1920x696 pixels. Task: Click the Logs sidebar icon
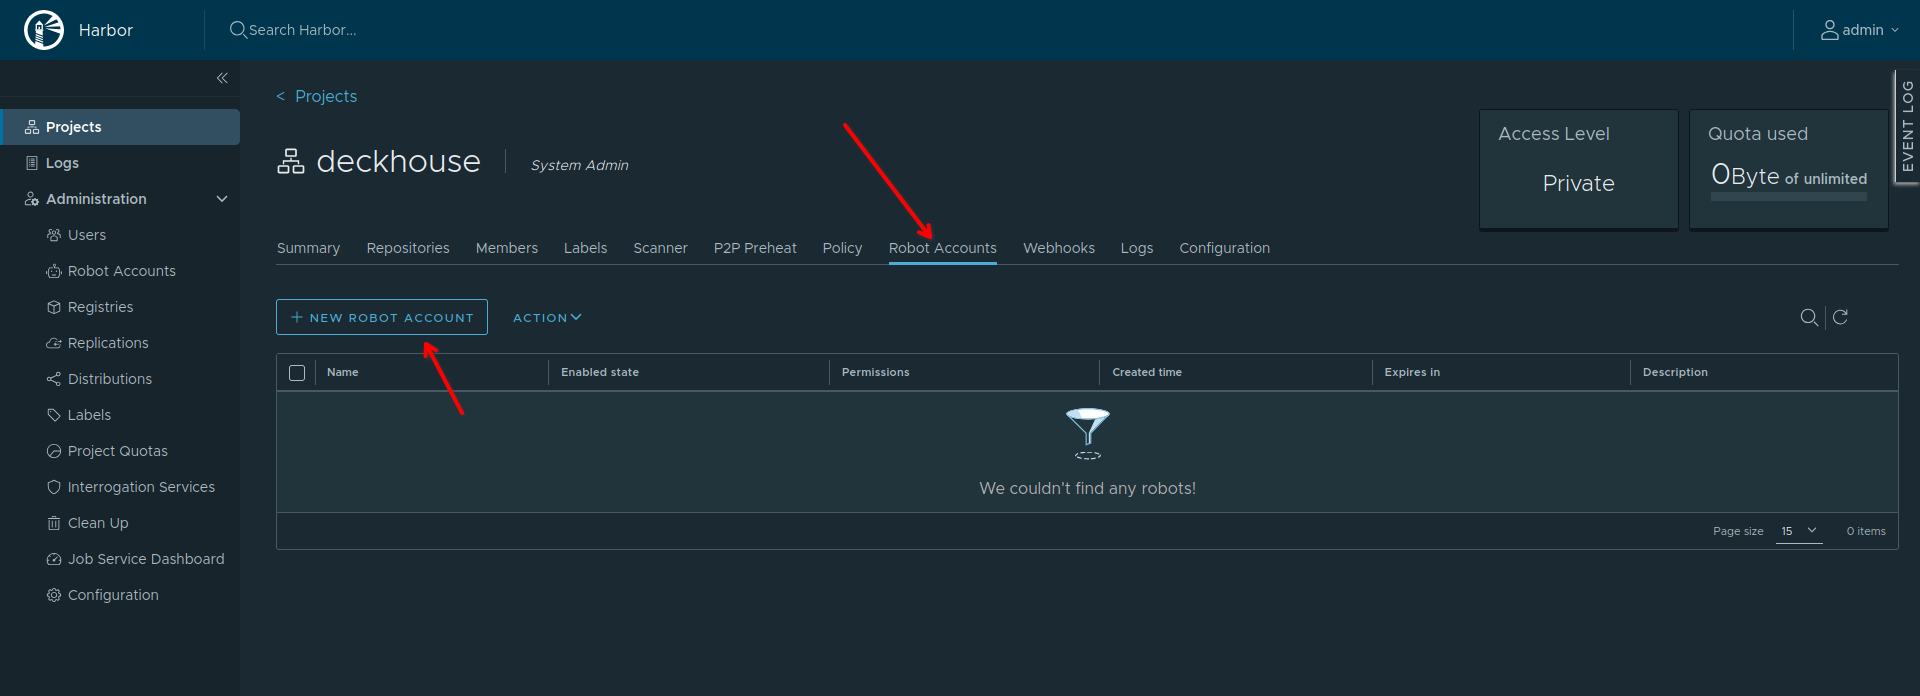pyautogui.click(x=32, y=163)
